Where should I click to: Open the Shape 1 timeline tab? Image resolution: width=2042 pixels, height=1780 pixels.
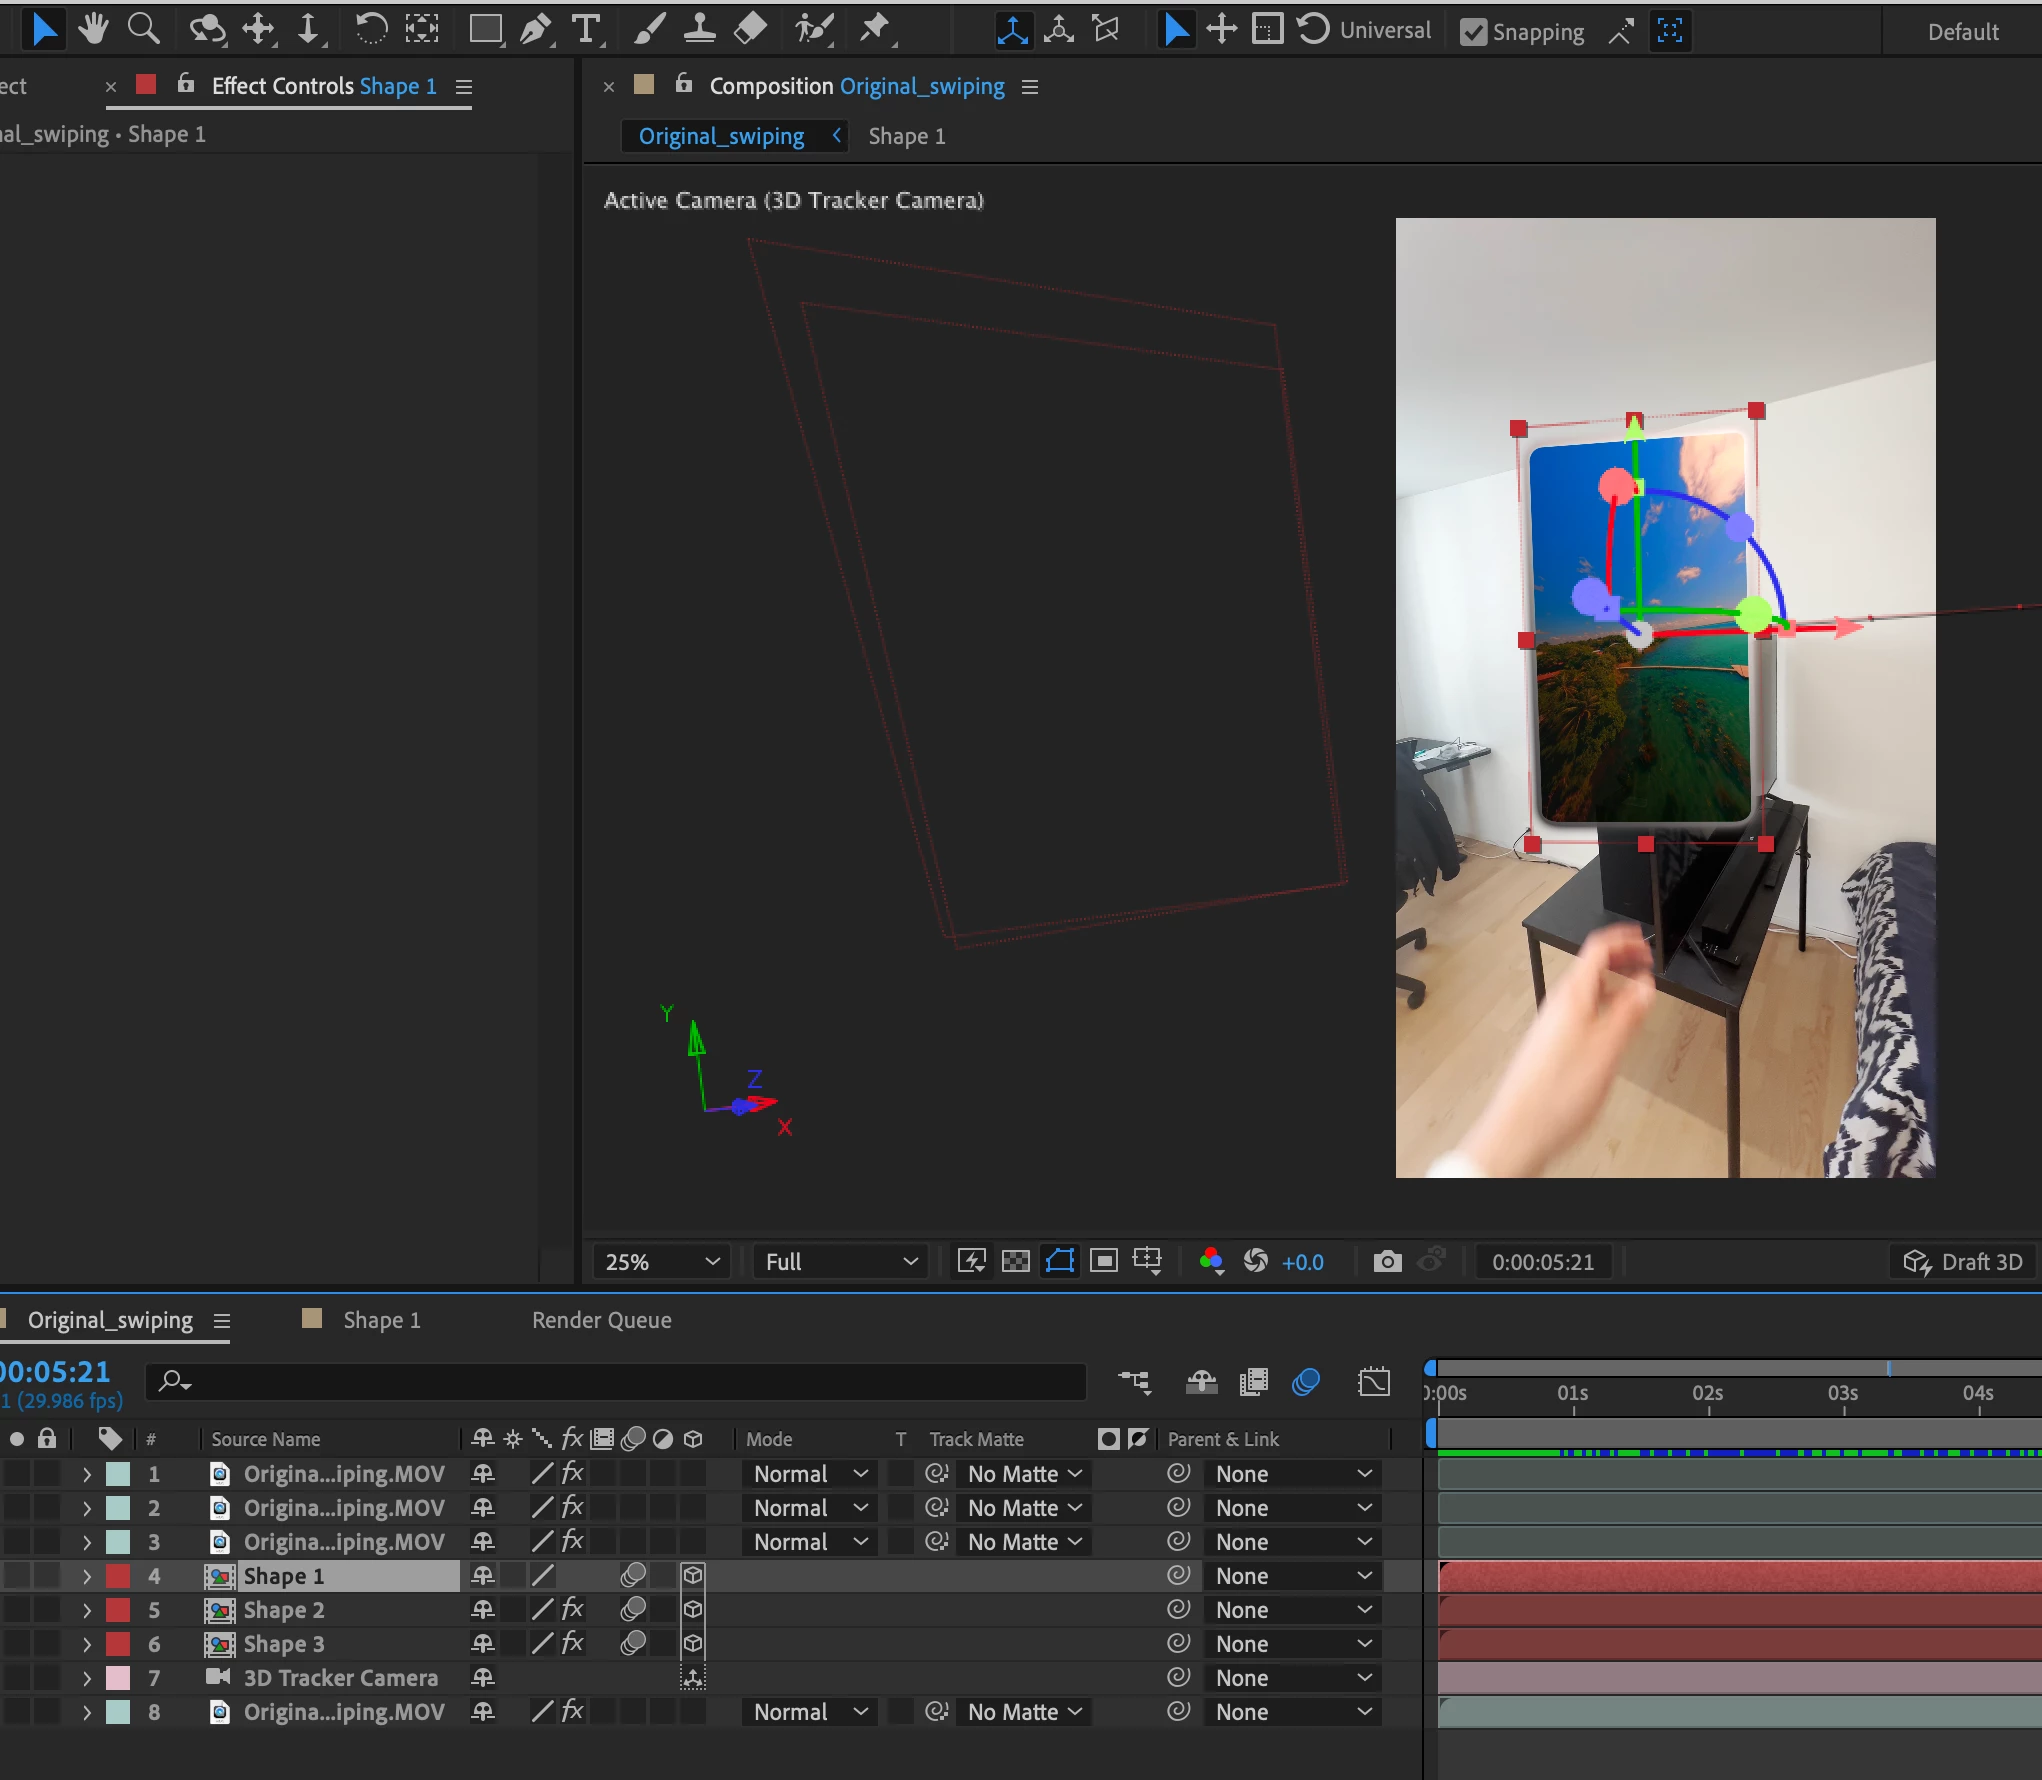pyautogui.click(x=381, y=1320)
